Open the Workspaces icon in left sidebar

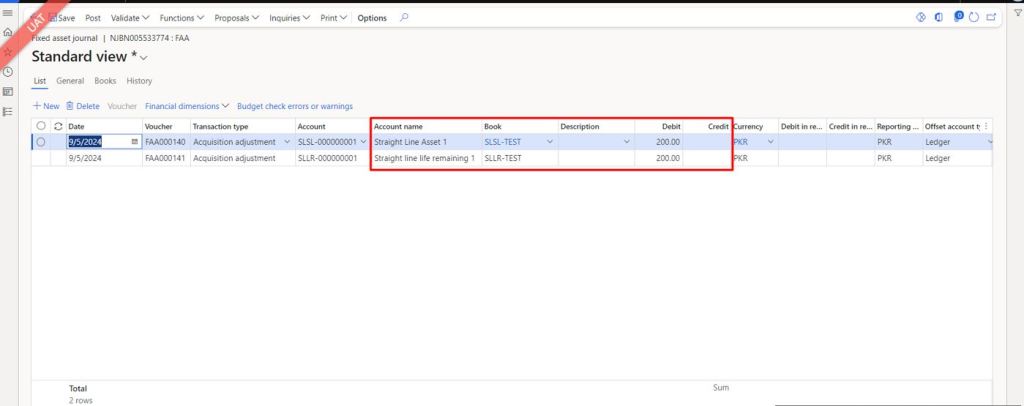pyautogui.click(x=8, y=91)
